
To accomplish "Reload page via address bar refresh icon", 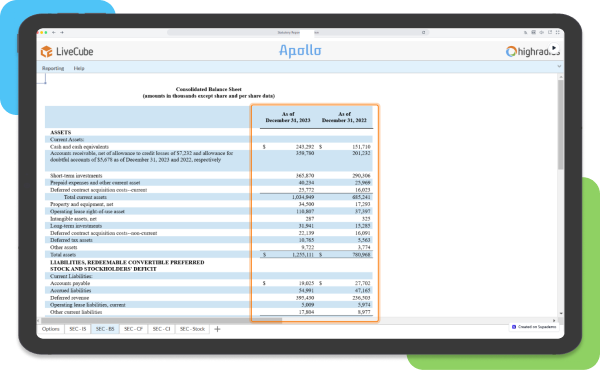I will coord(424,33).
